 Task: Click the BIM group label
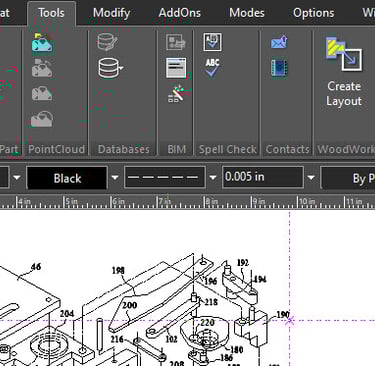pos(176,149)
